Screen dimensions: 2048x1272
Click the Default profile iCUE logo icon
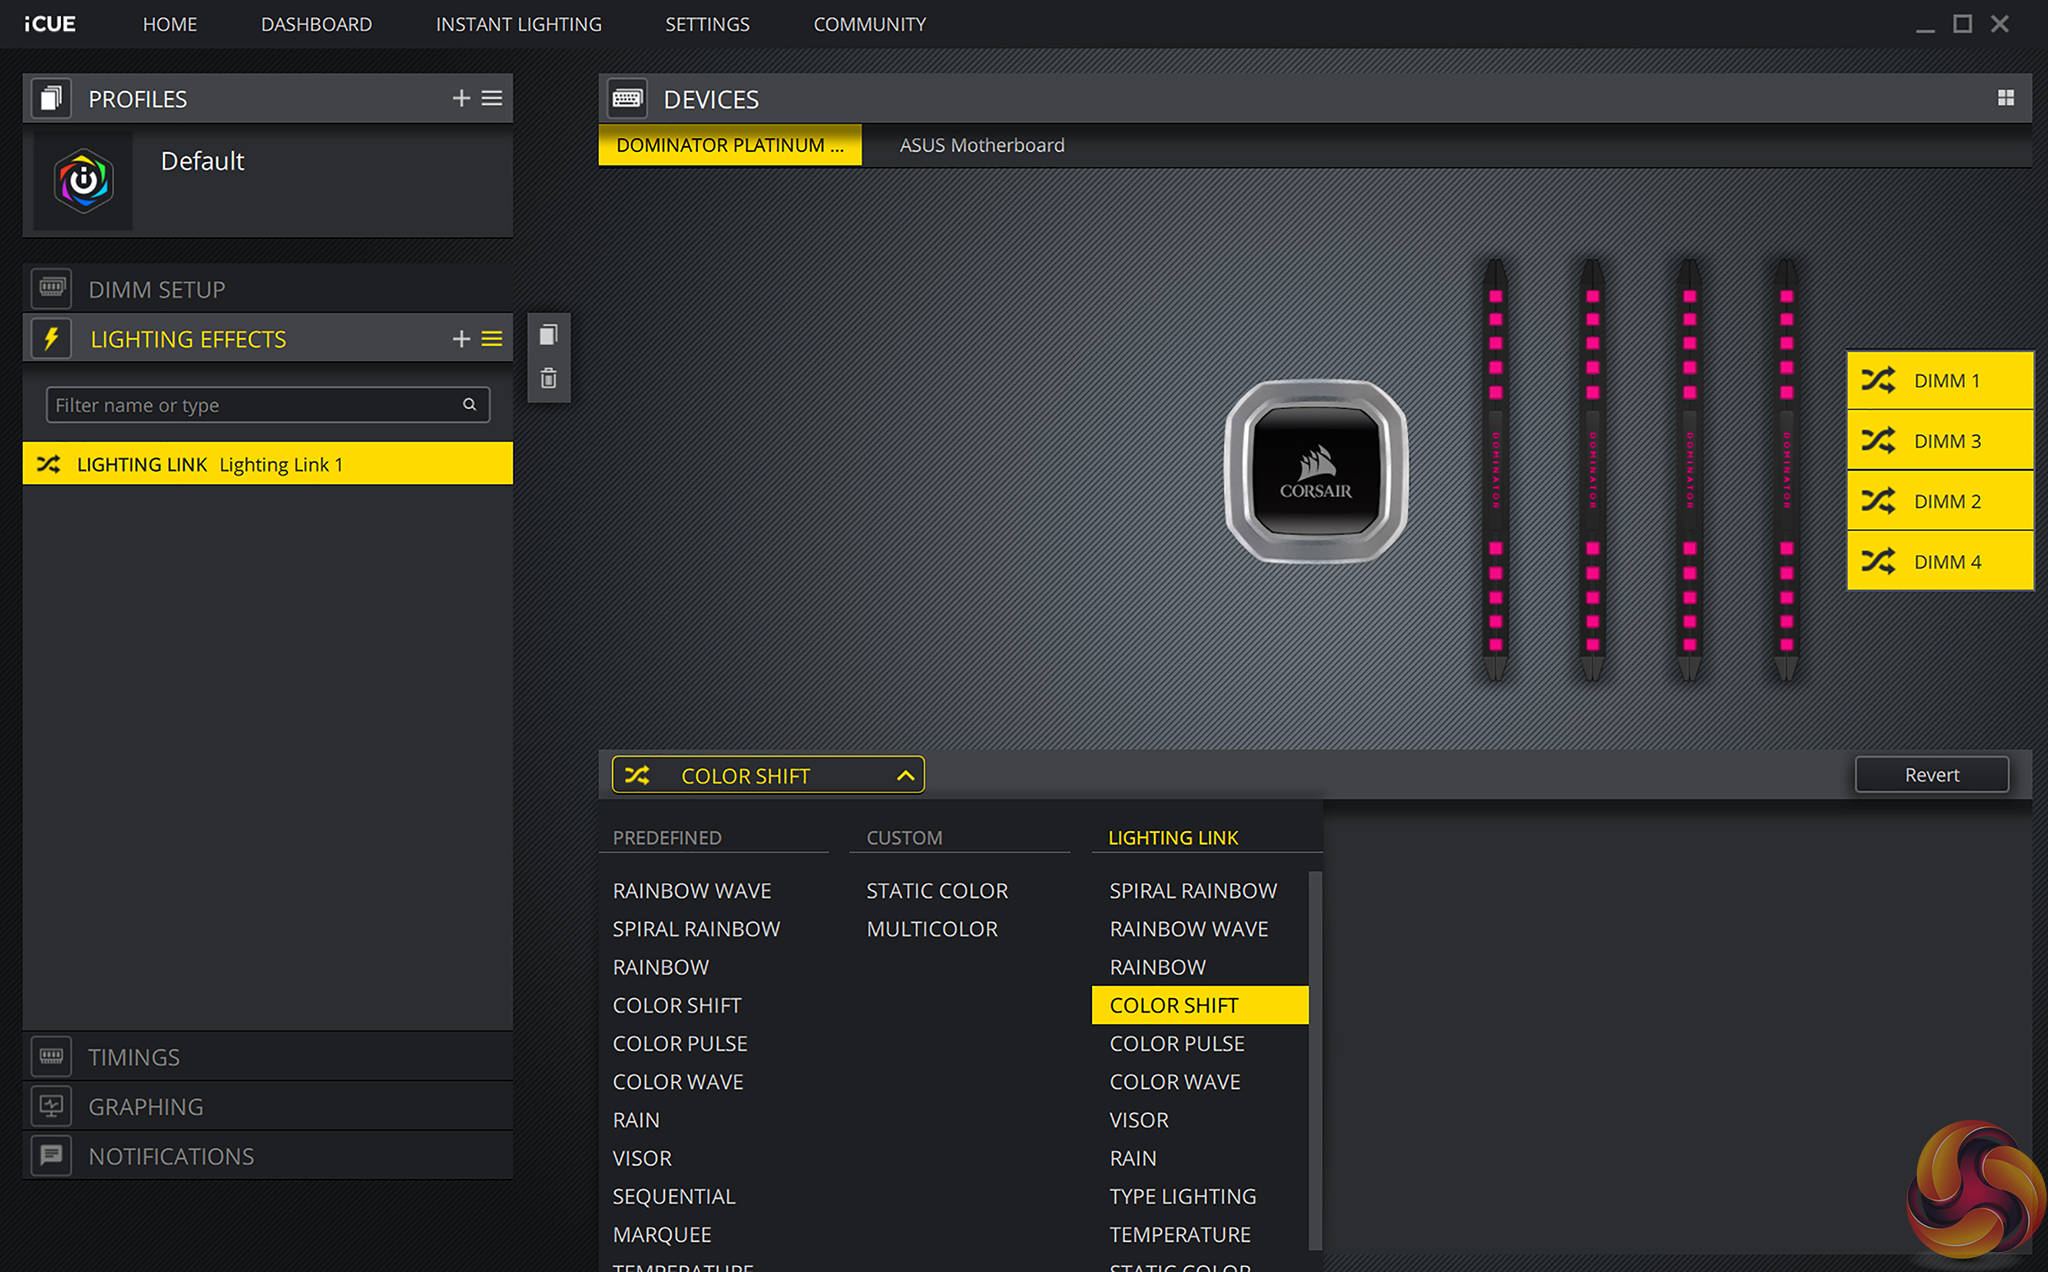[83, 181]
